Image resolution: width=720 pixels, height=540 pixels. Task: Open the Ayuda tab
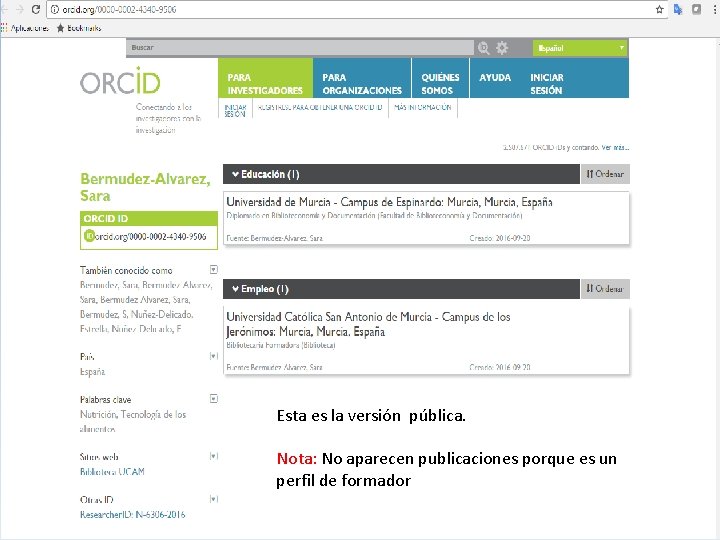point(495,78)
